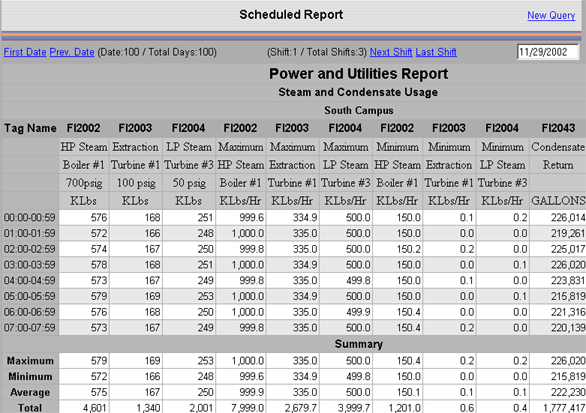Click the Average summary row label
This screenshot has height=413, width=586.
[30, 392]
